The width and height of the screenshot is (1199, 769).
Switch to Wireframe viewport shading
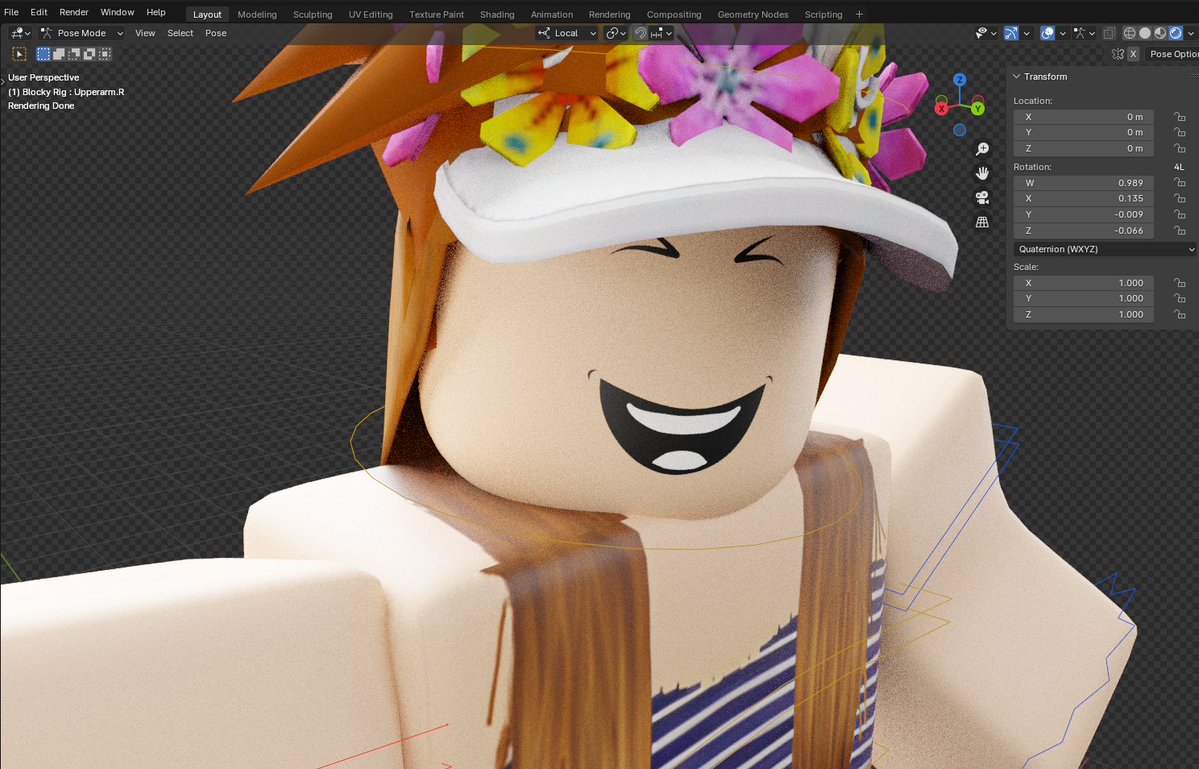[1129, 33]
